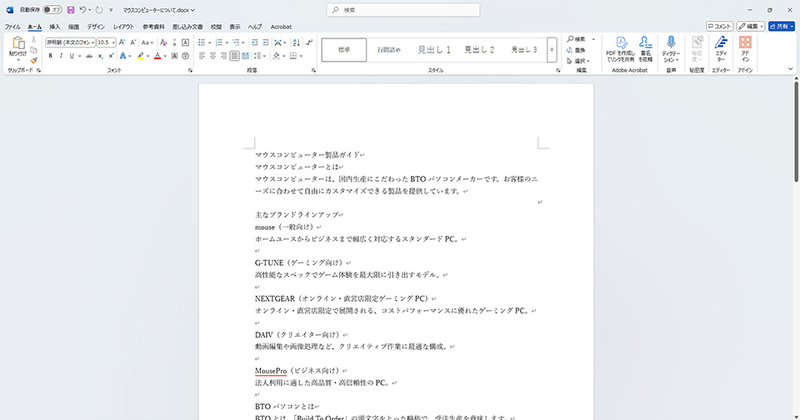The width and height of the screenshot is (800, 420).
Task: Click the character shading icon
Action: coord(174,56)
